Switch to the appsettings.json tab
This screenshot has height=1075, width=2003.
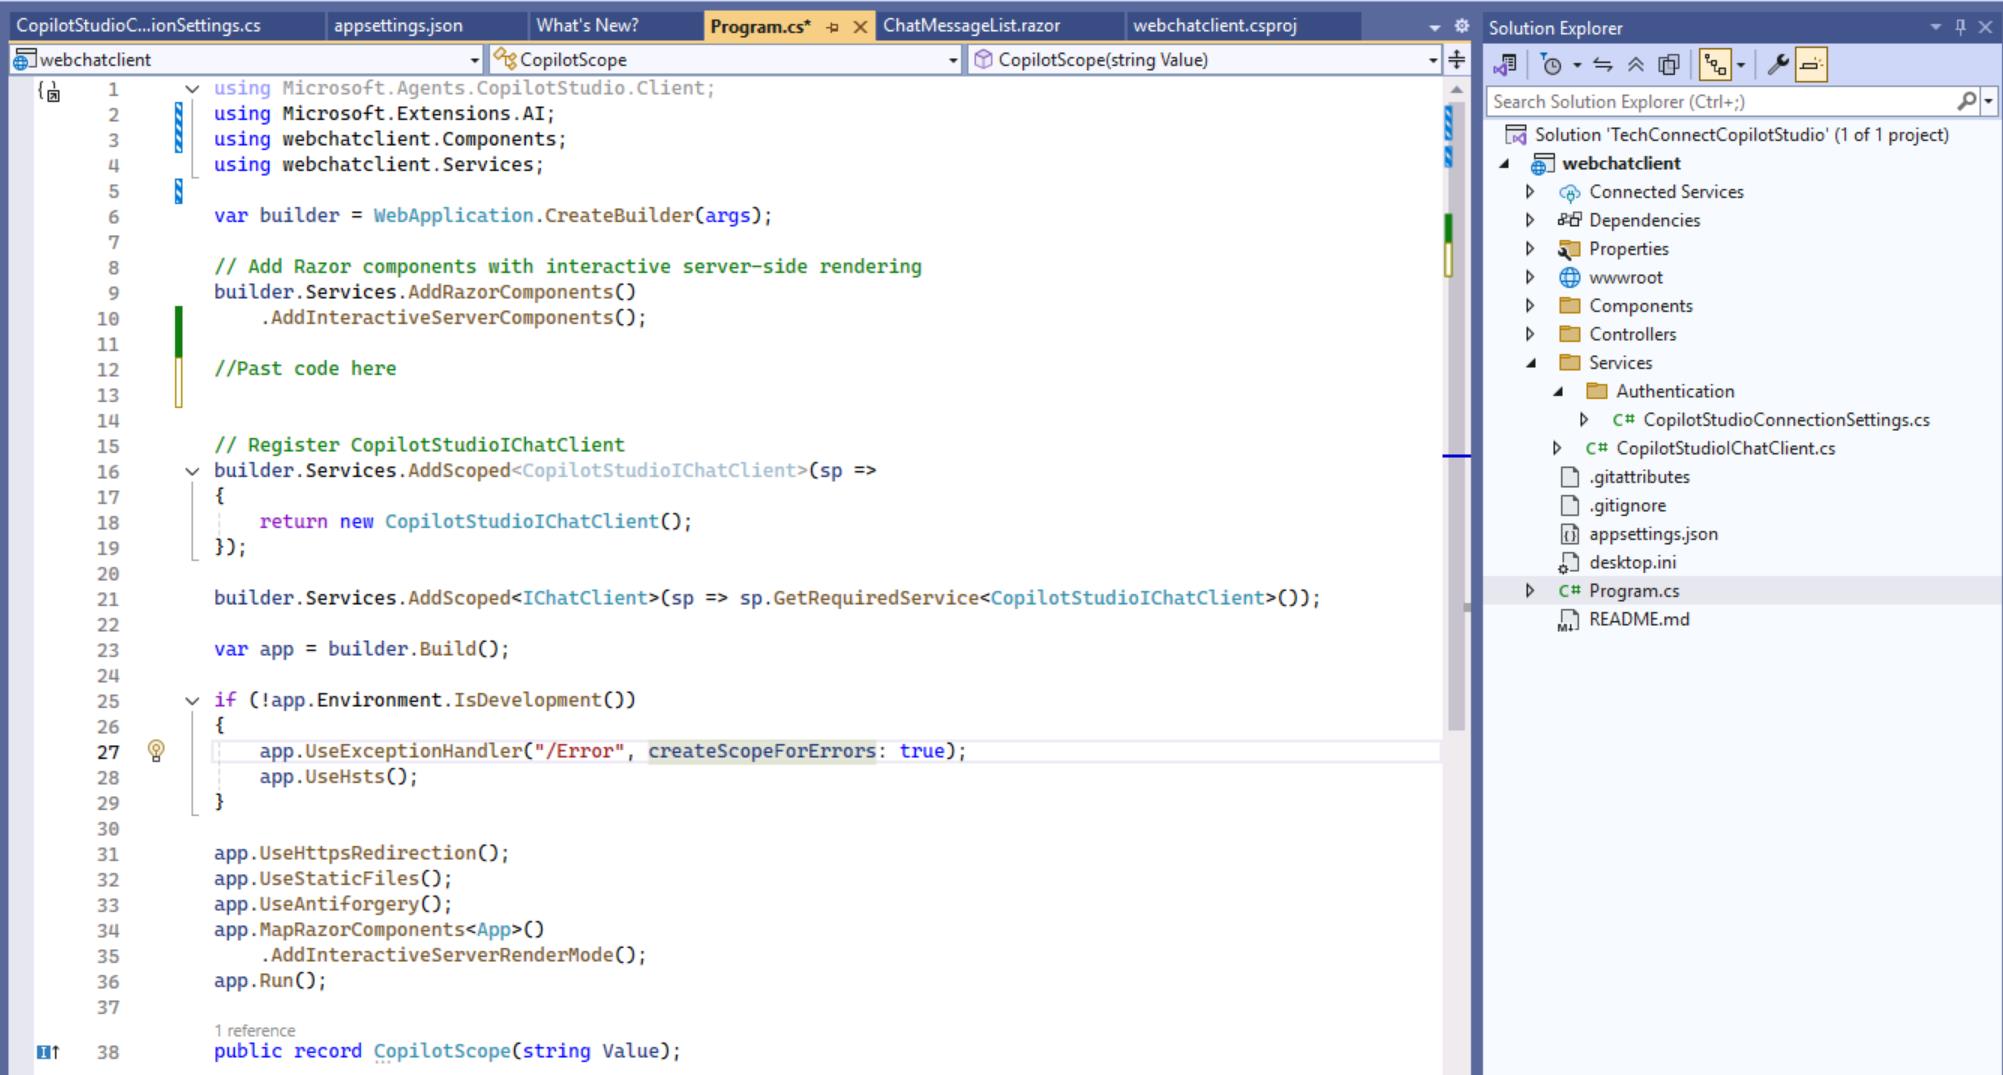coord(398,26)
